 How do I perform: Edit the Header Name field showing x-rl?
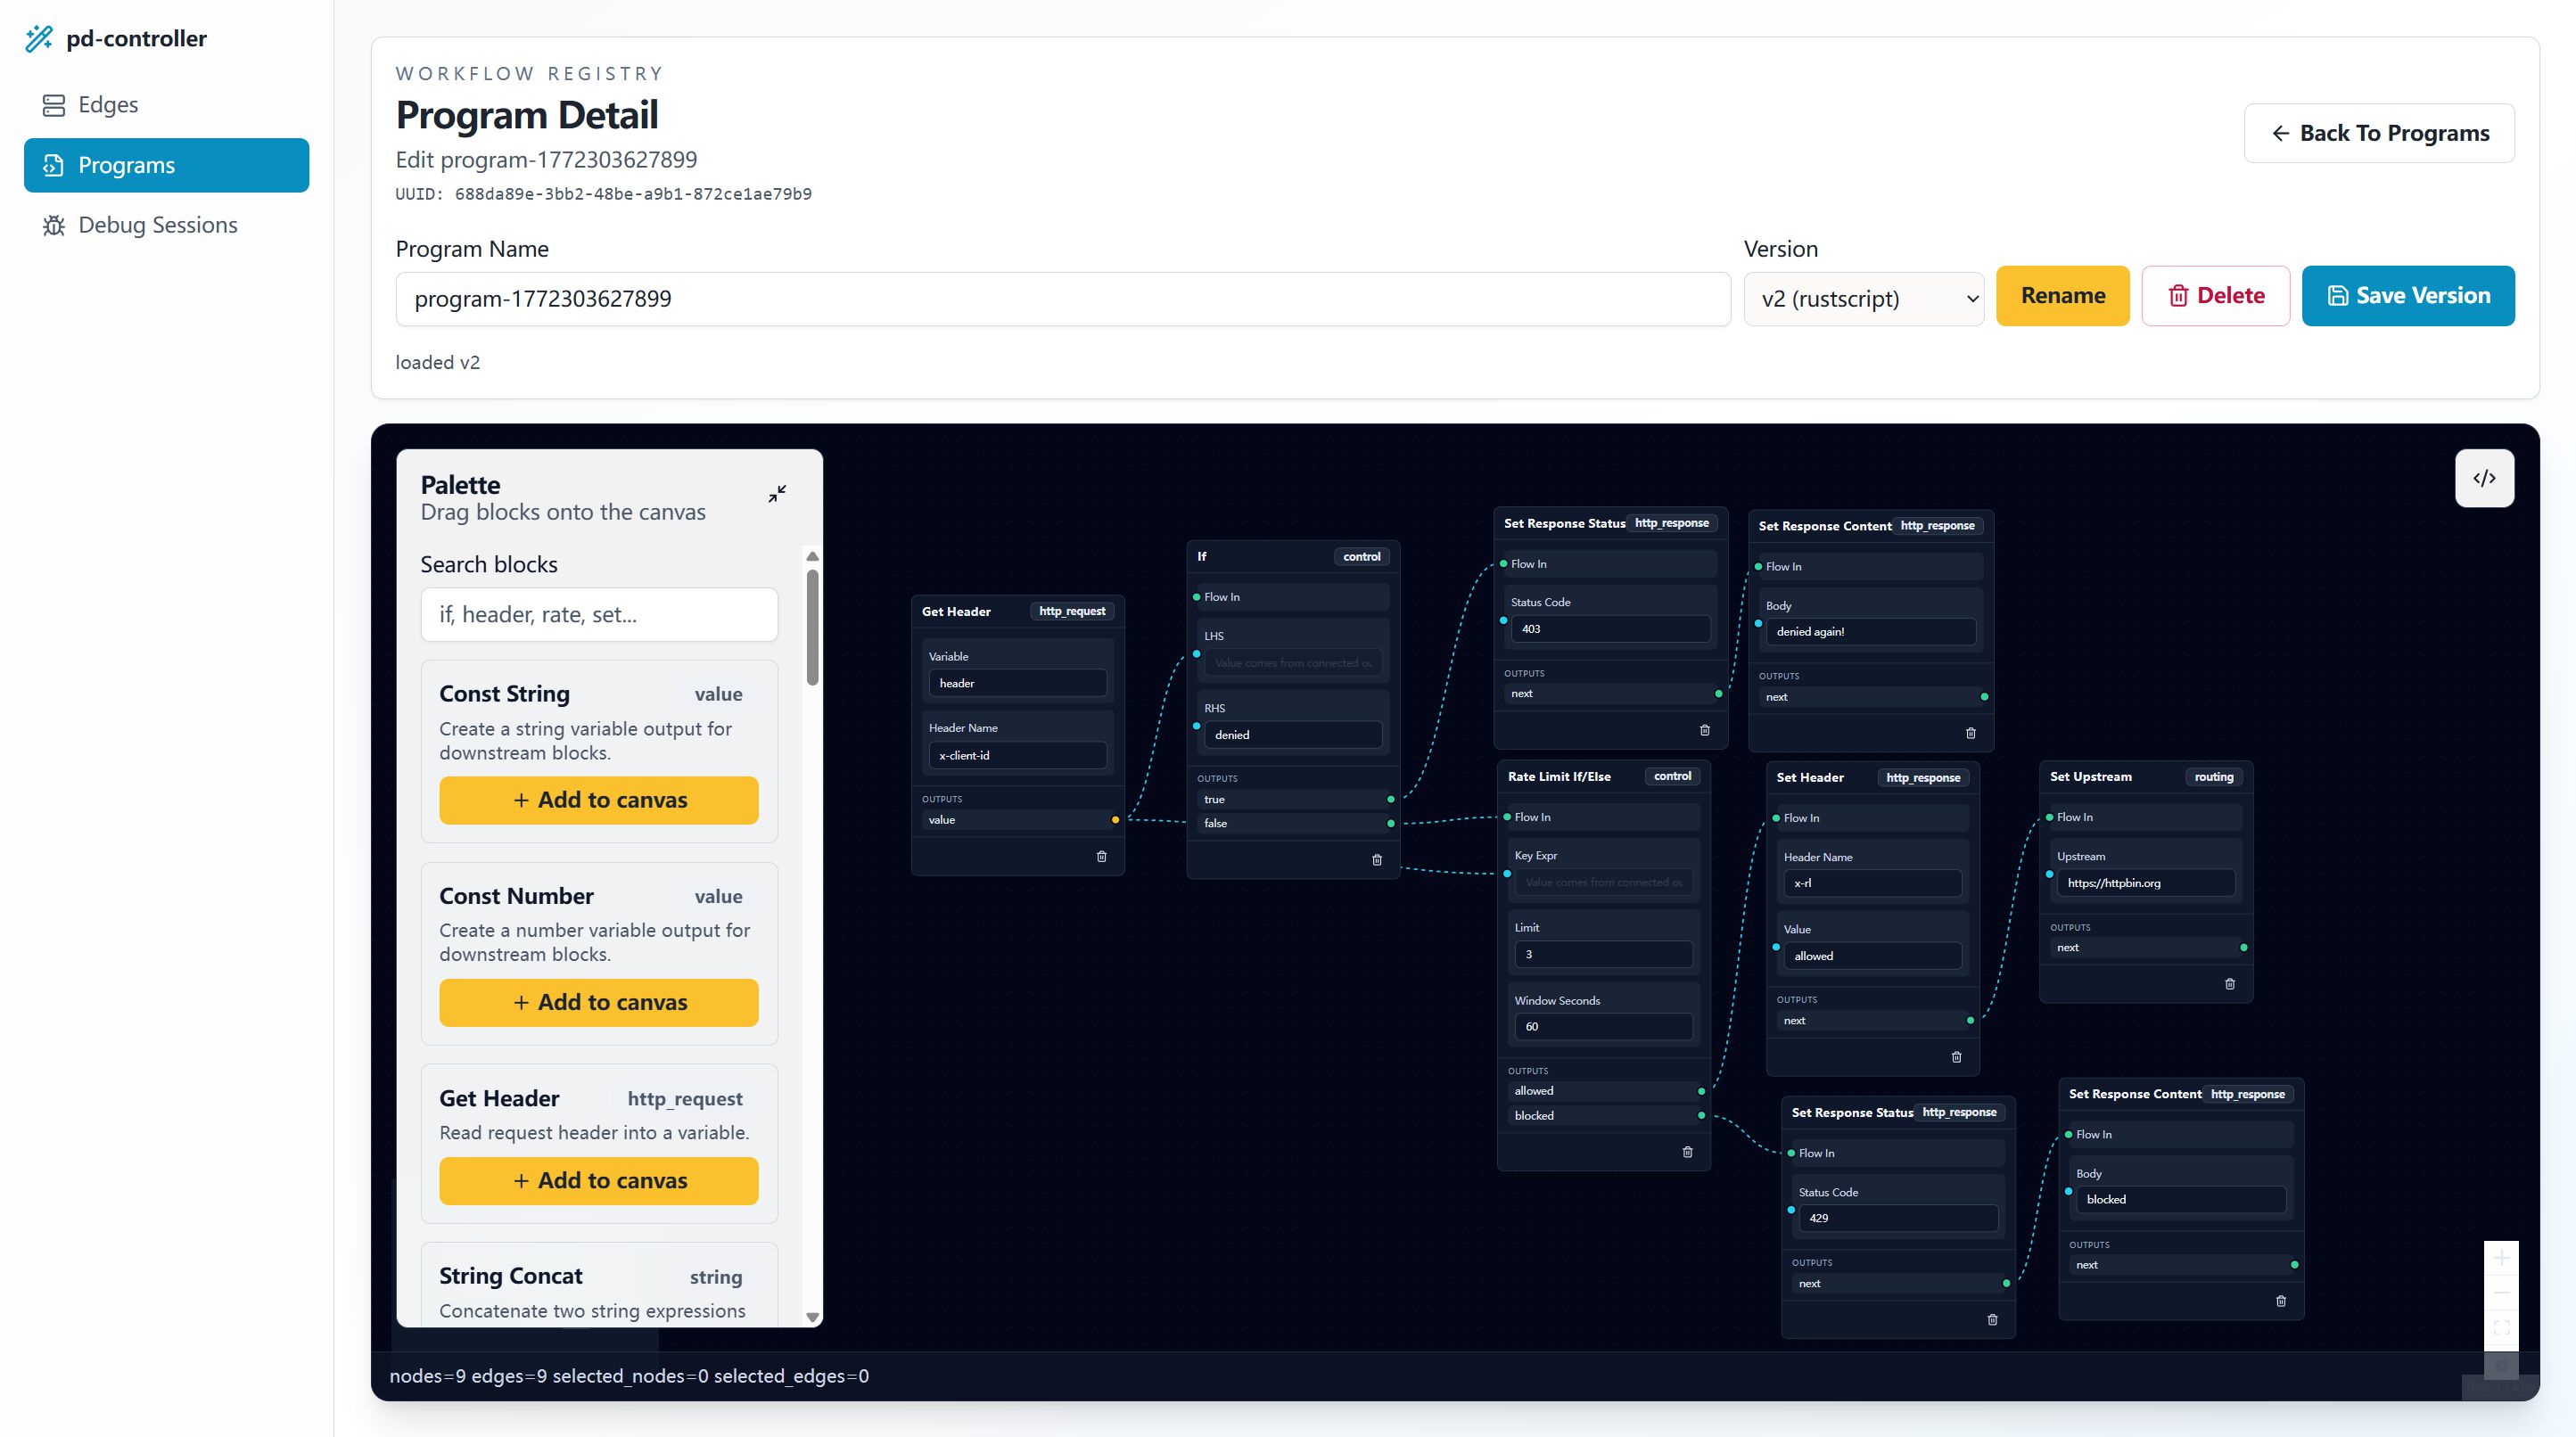tap(1872, 883)
